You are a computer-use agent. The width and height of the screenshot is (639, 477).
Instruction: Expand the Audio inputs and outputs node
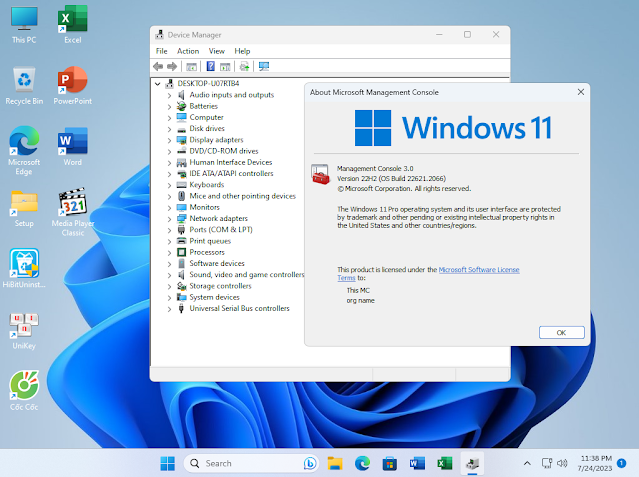click(169, 95)
